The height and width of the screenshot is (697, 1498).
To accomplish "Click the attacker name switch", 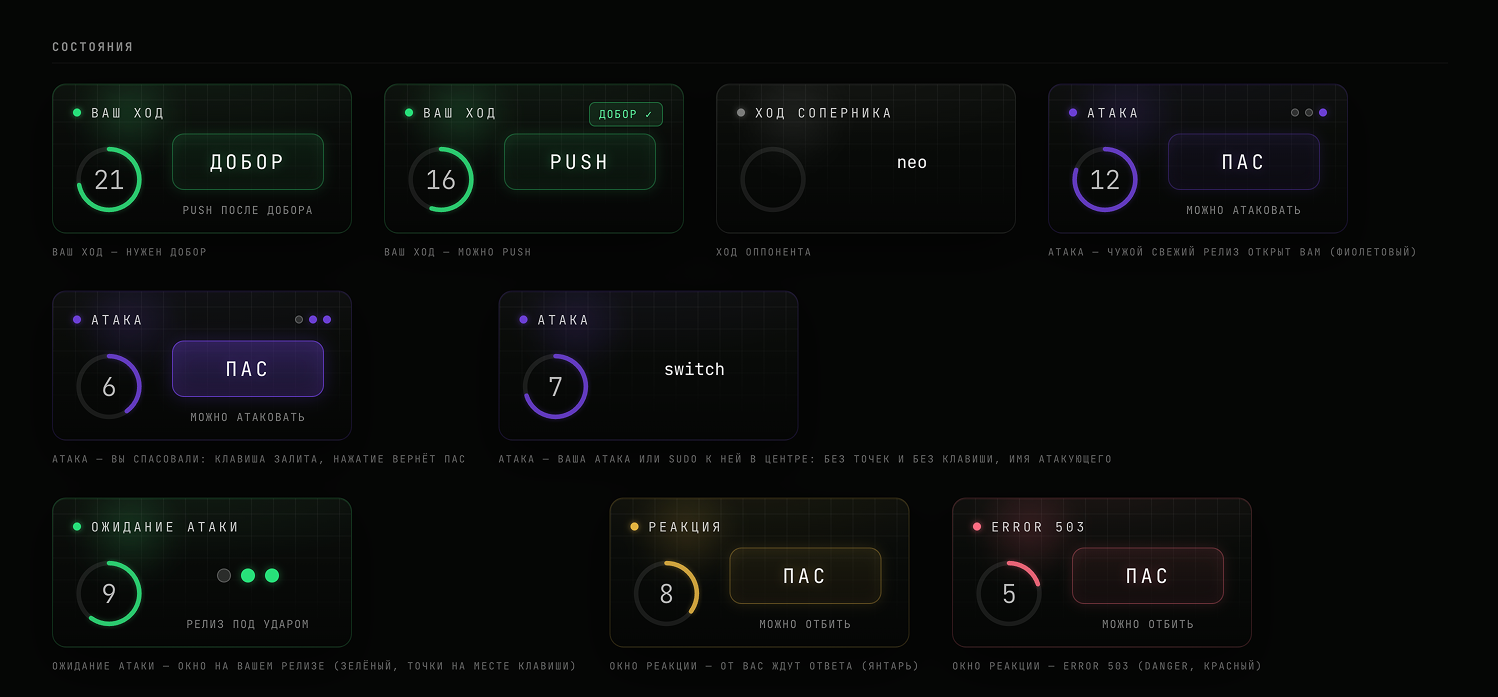I will pos(694,369).
